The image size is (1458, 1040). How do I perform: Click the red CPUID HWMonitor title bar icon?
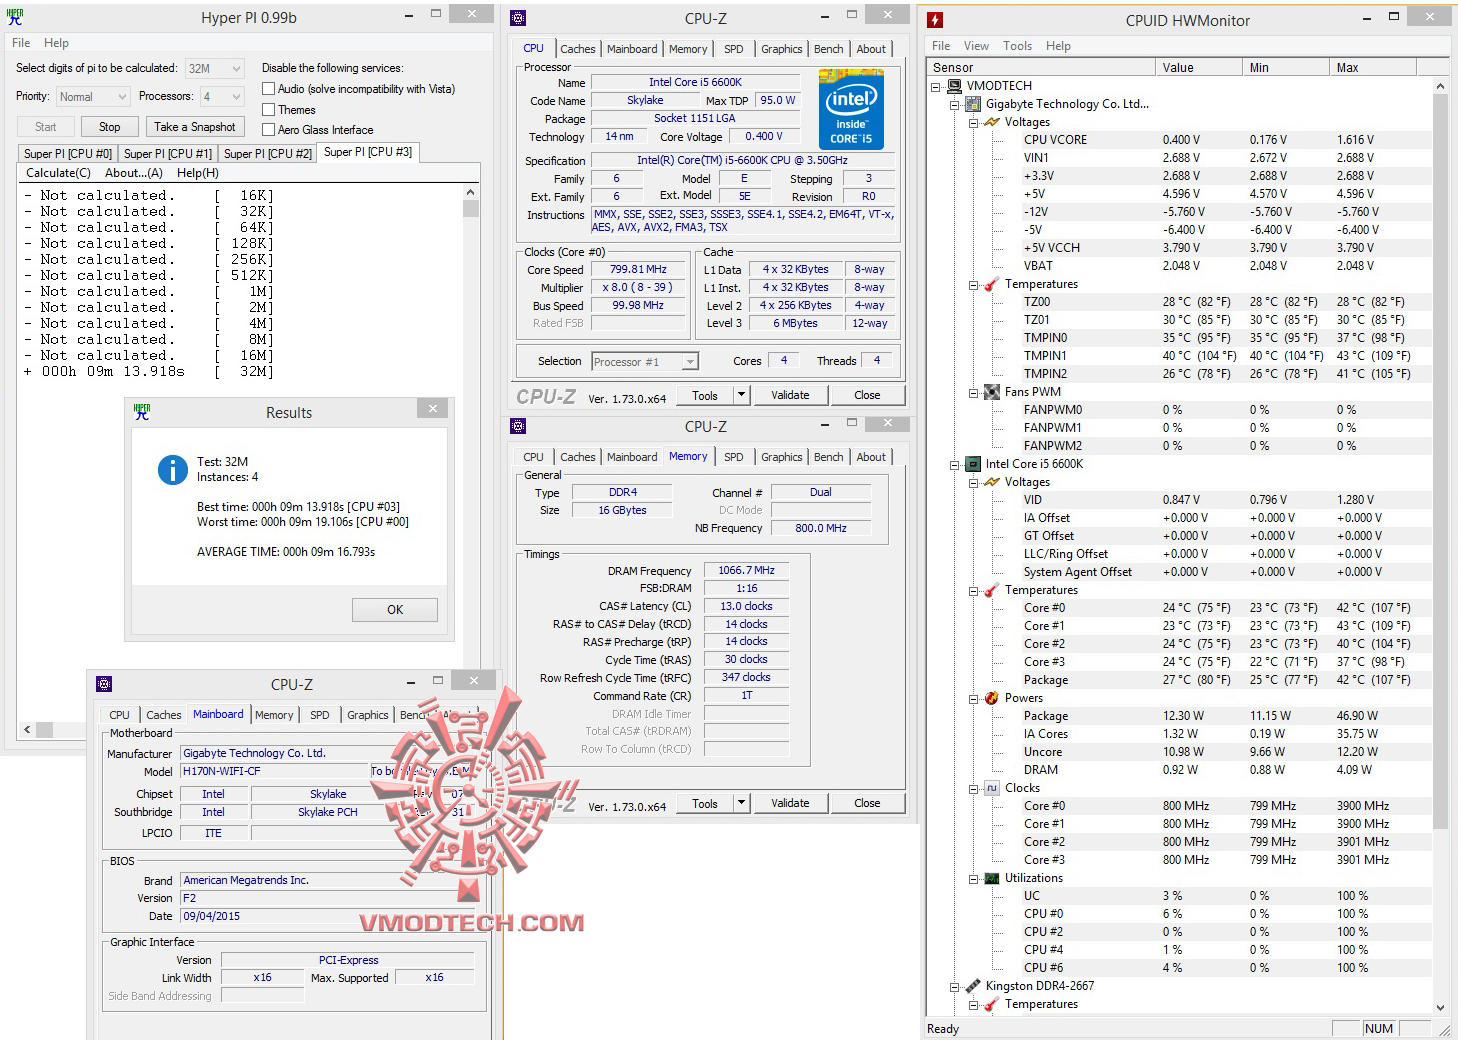(935, 20)
